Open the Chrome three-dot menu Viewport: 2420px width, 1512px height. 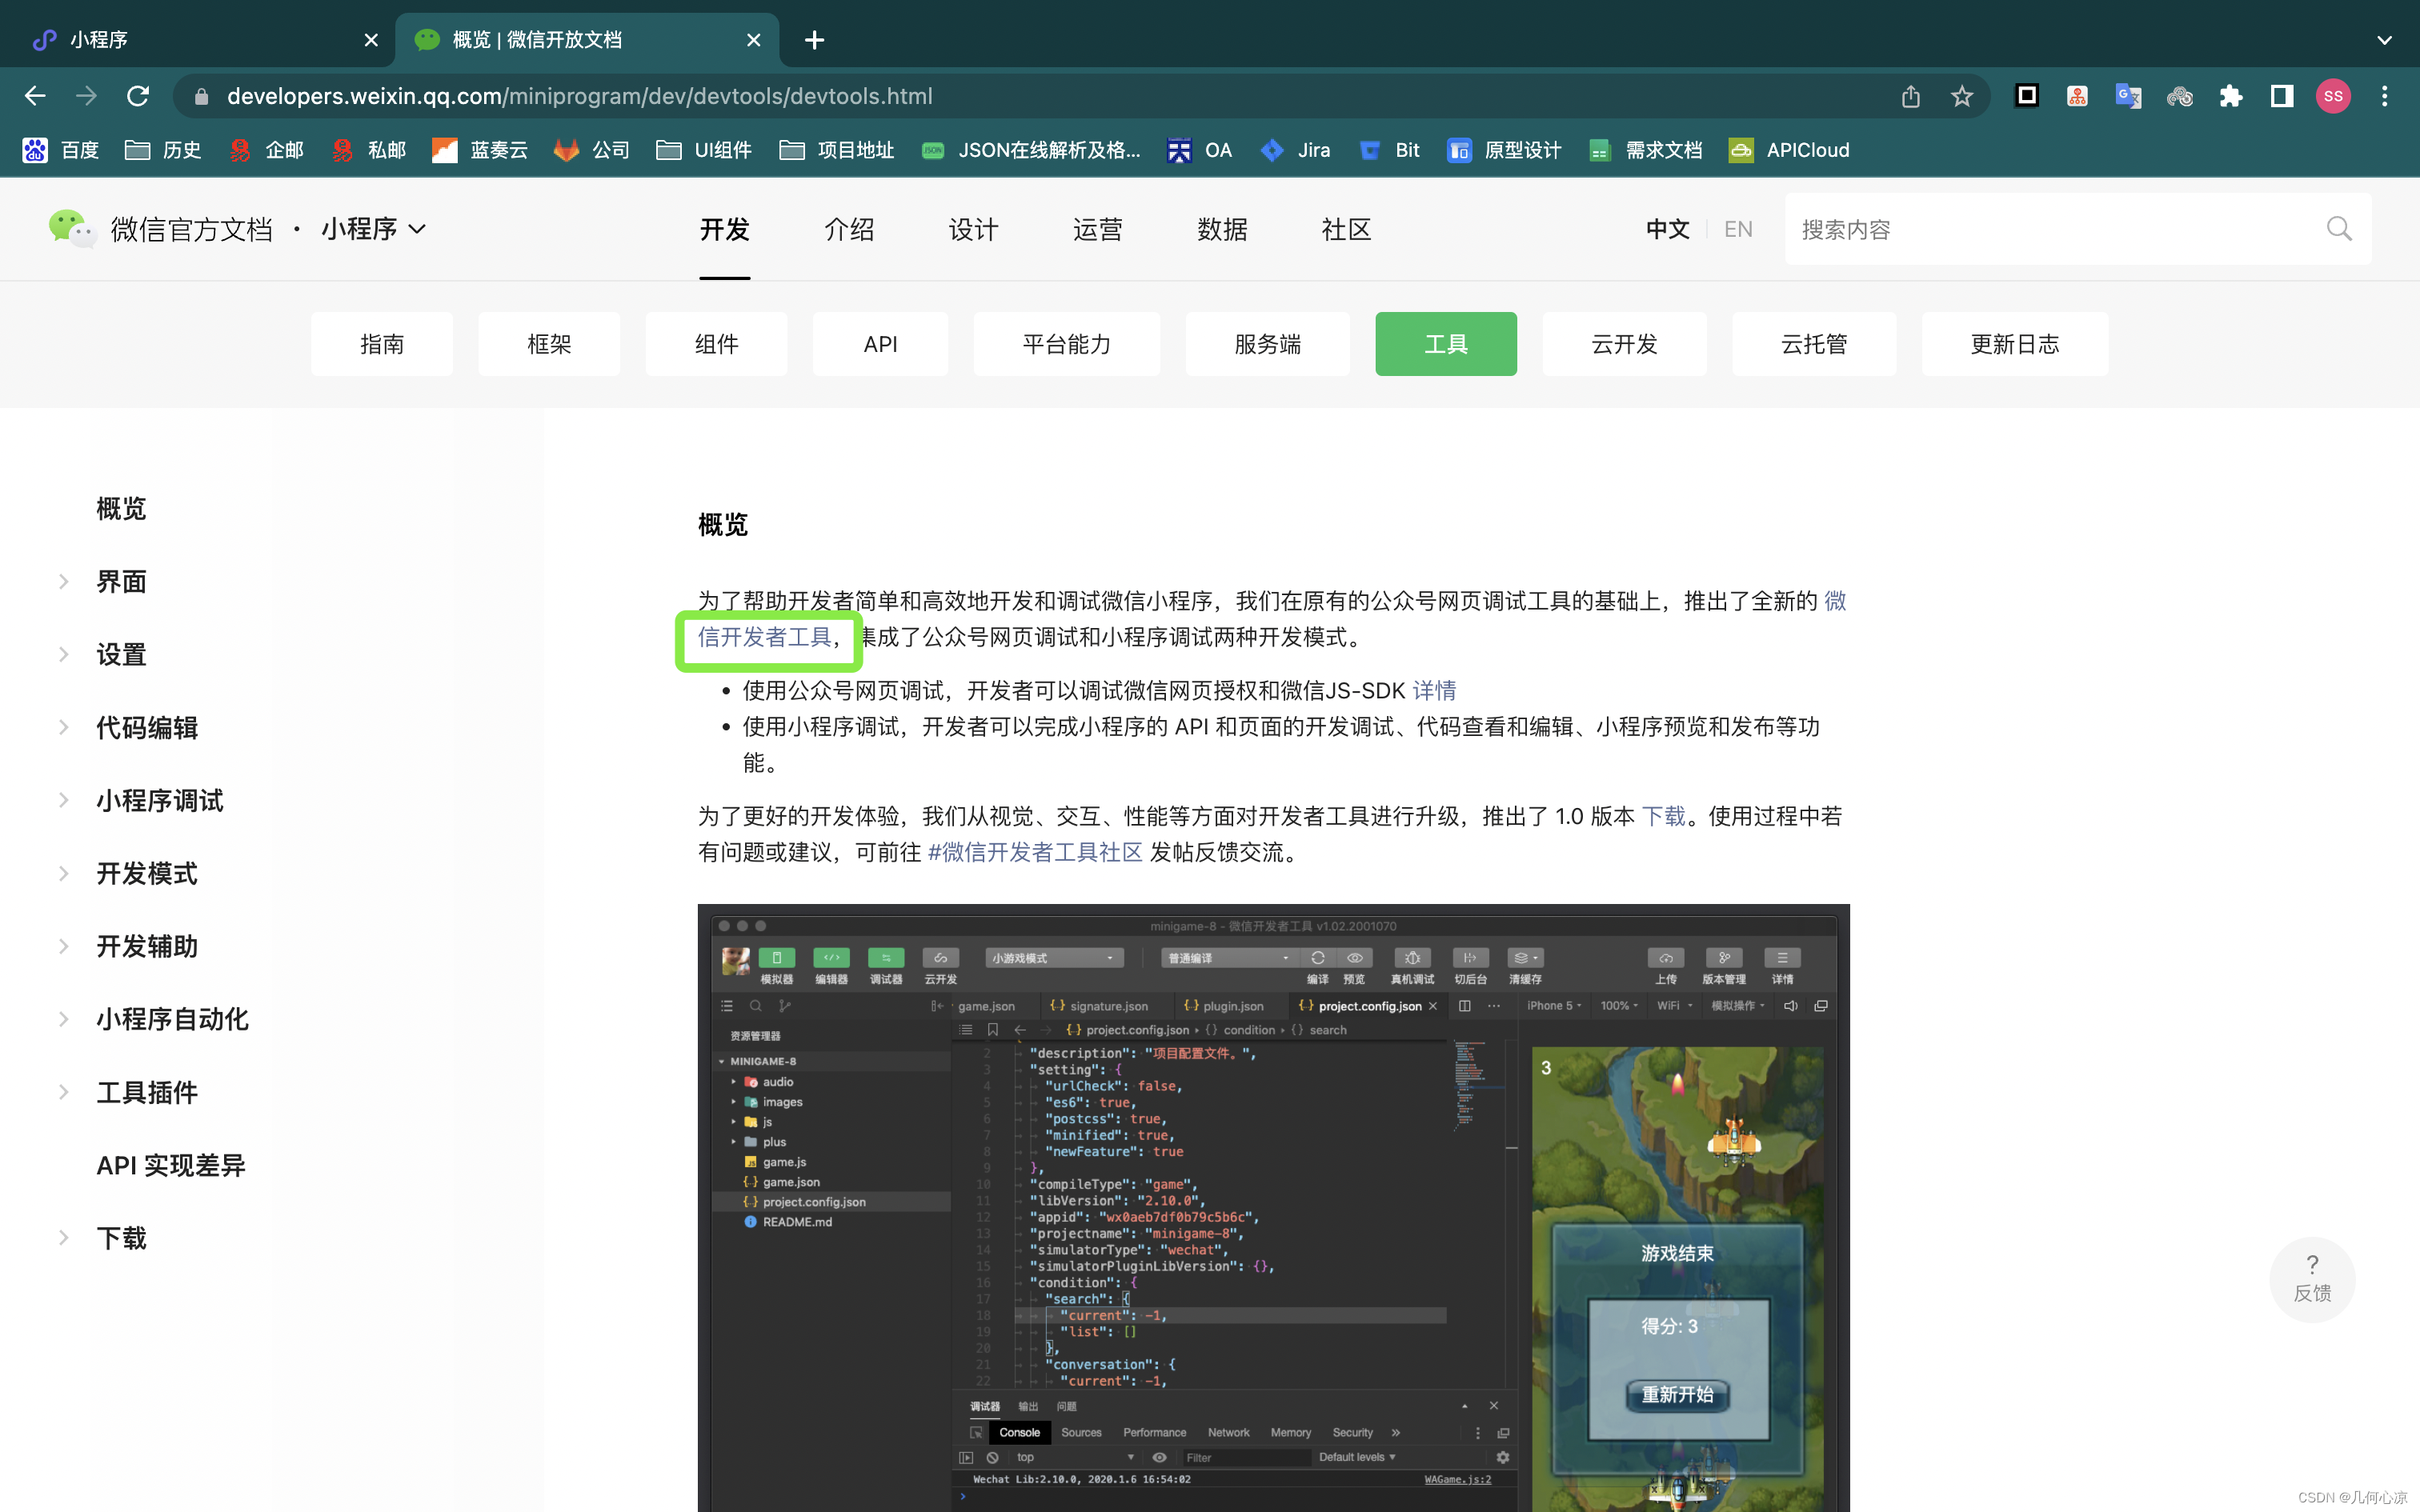tap(2384, 96)
